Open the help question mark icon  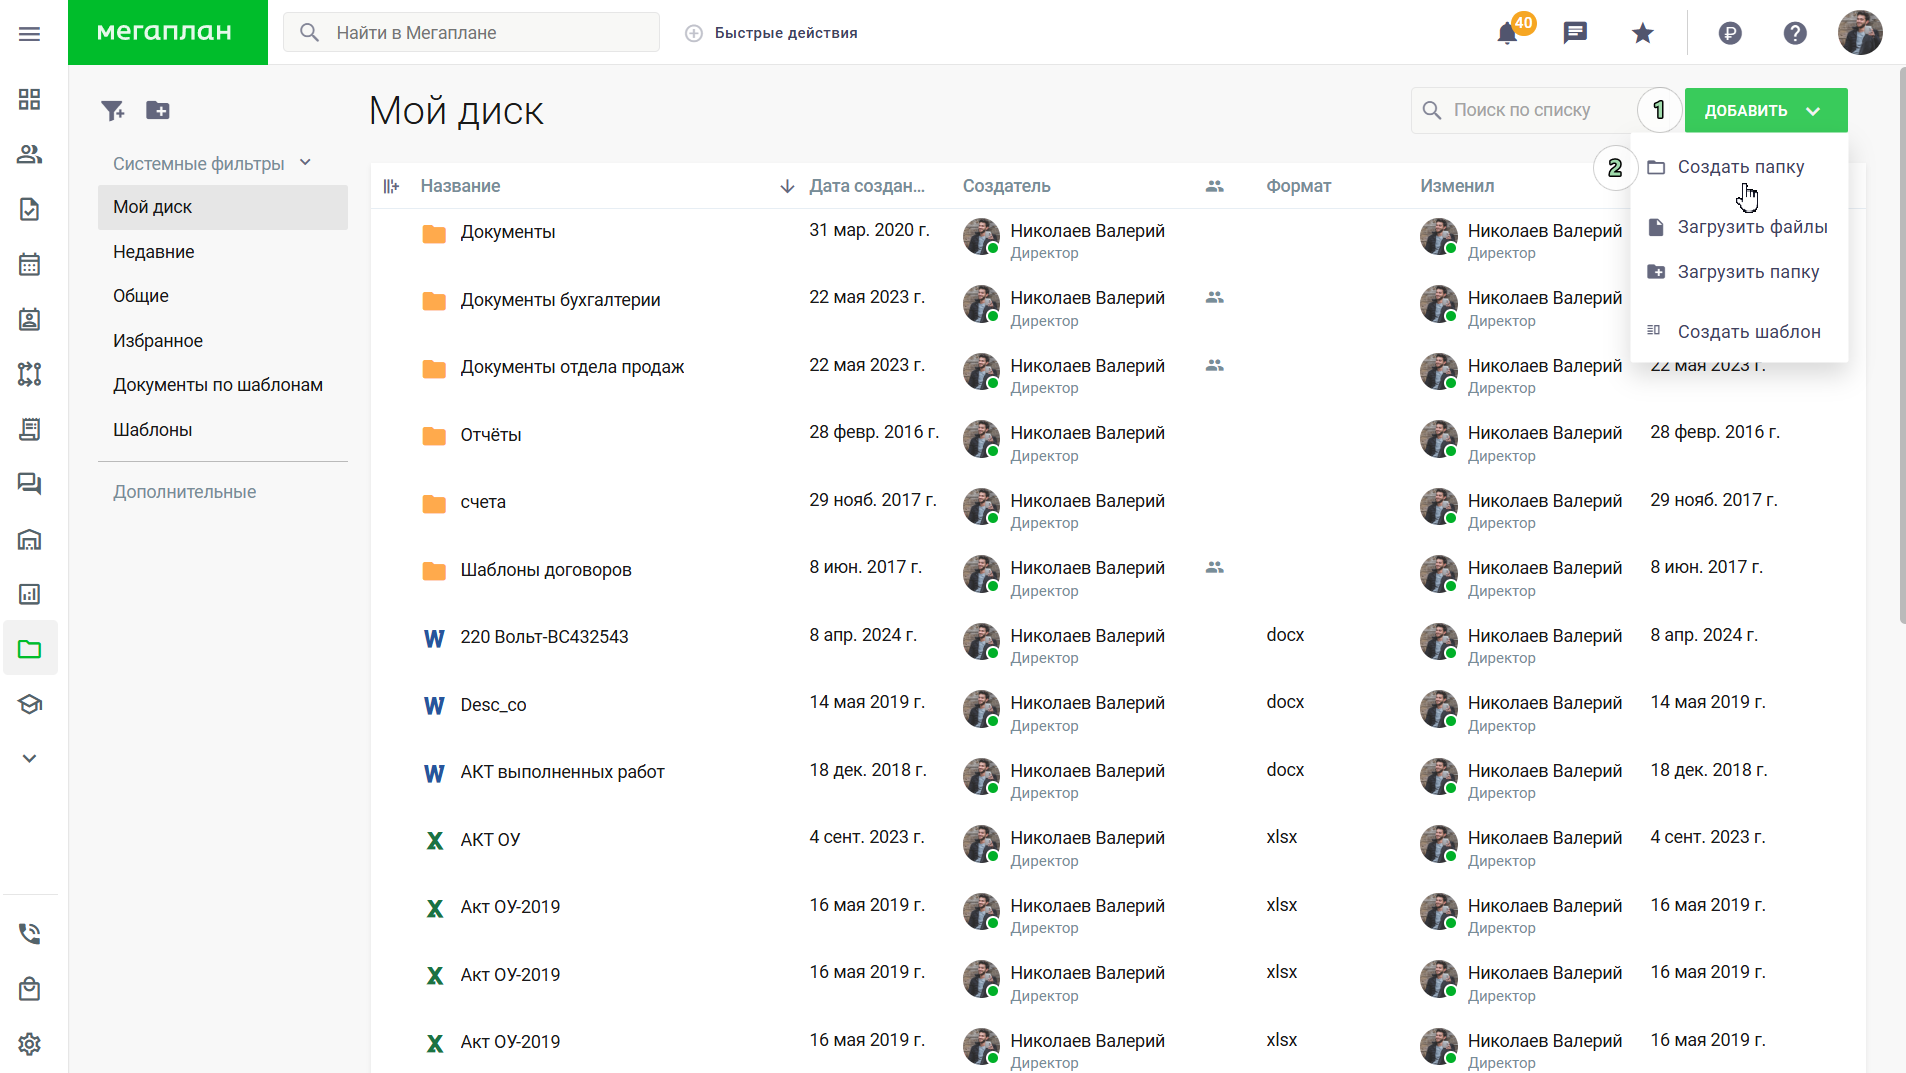(1795, 33)
